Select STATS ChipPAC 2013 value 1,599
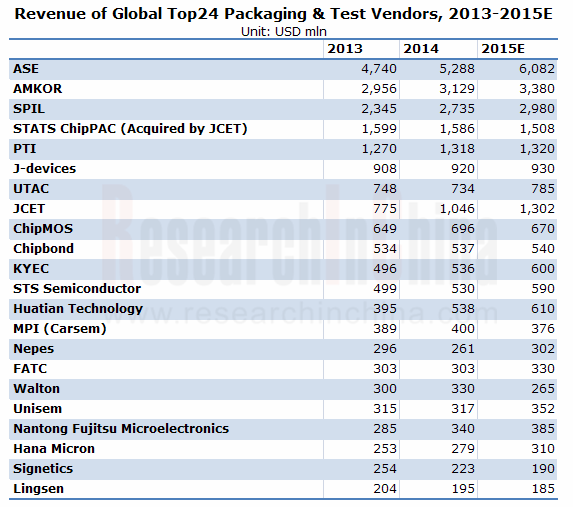 379,129
